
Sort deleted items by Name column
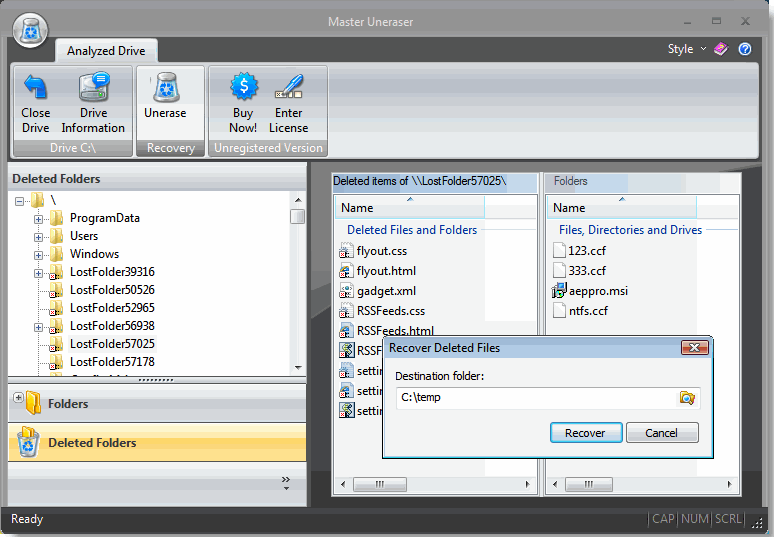coord(410,207)
